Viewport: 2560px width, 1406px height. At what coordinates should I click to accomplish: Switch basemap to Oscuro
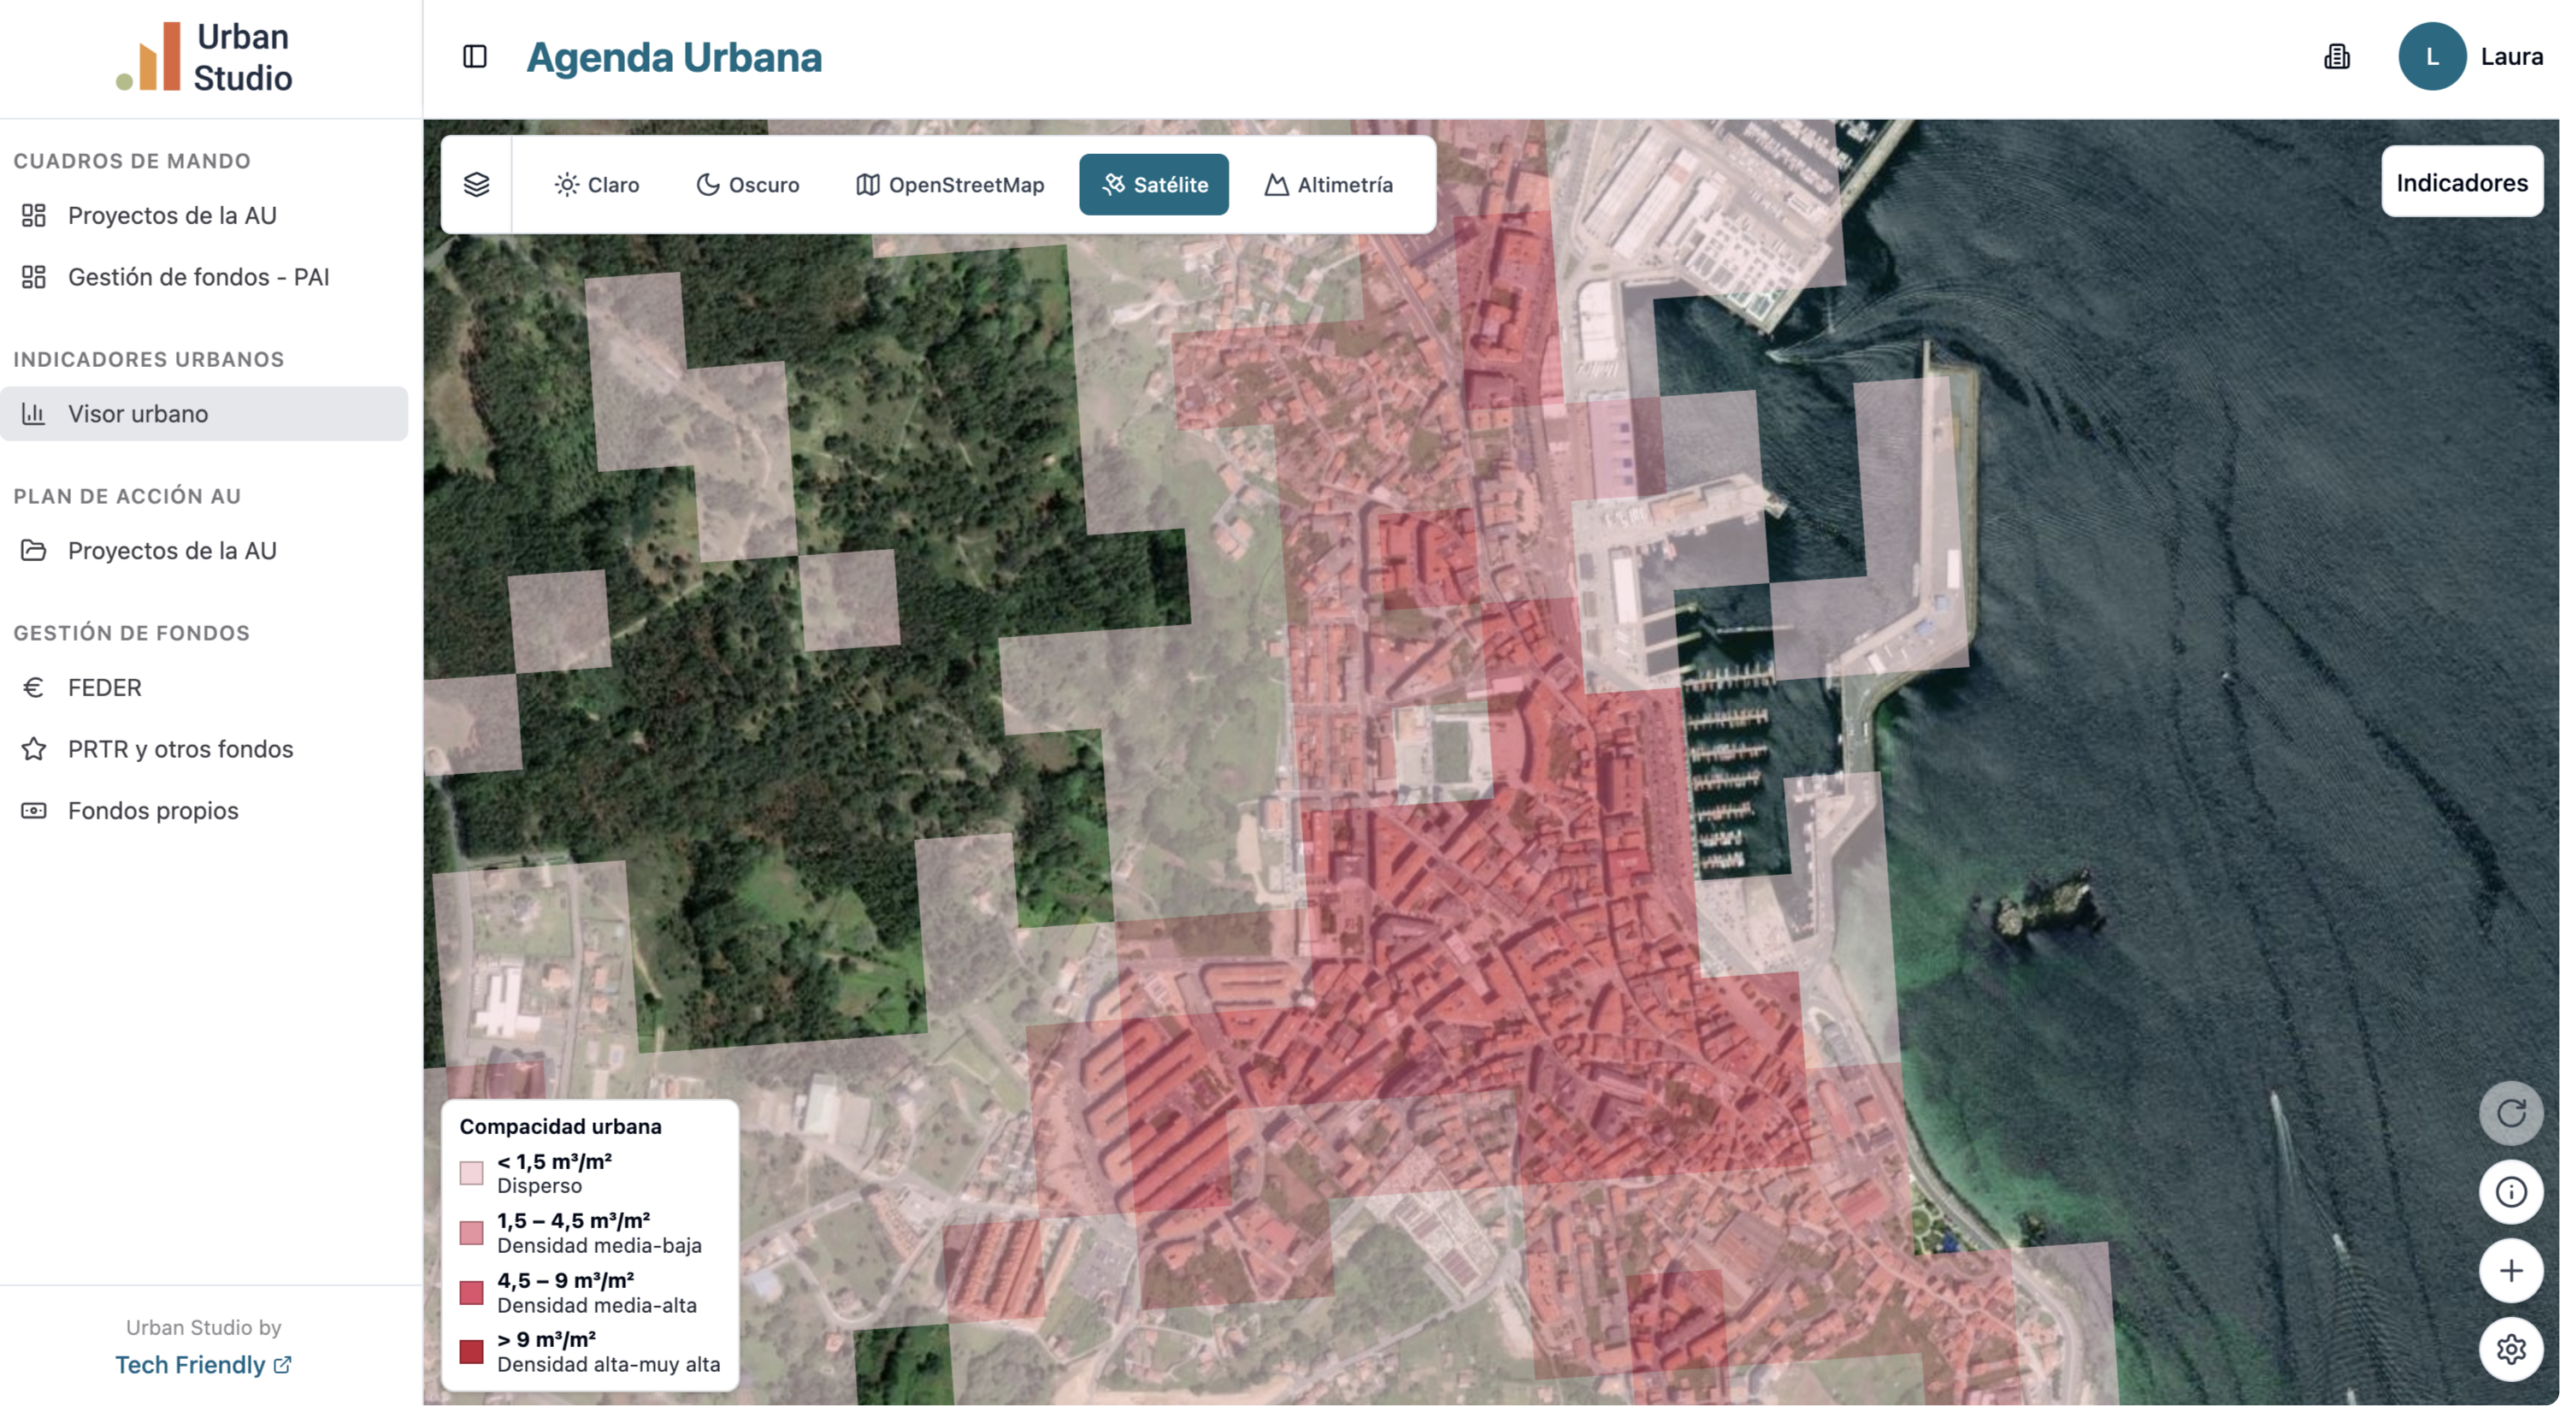pos(748,185)
